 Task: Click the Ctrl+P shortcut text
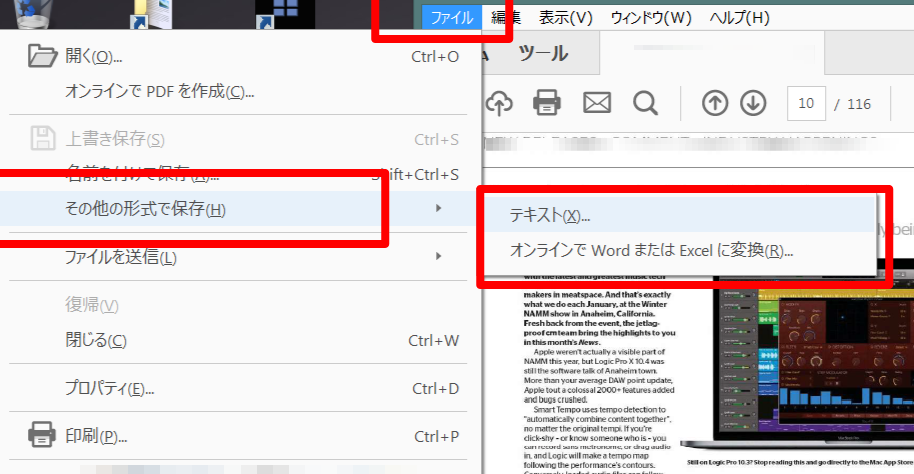click(x=437, y=437)
